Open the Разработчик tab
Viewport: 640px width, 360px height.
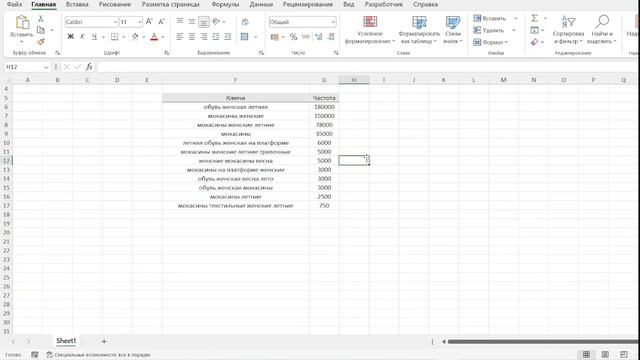[x=384, y=4]
